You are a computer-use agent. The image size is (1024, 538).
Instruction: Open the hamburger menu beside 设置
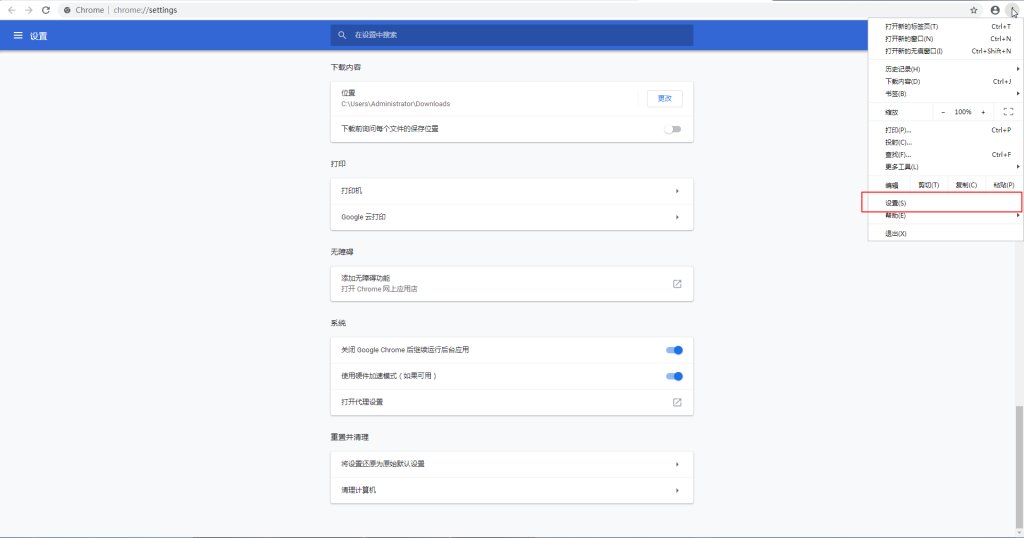pyautogui.click(x=17, y=36)
